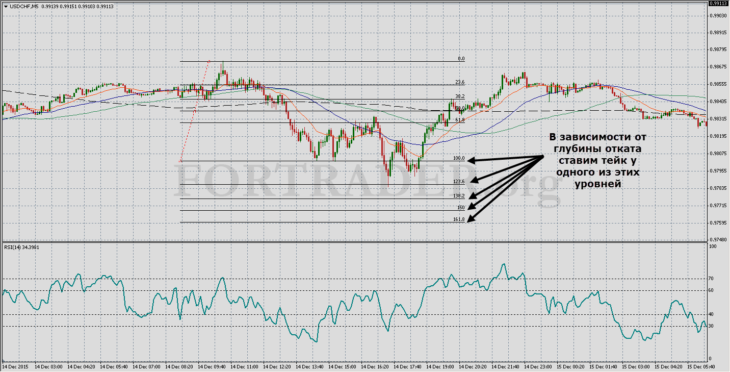Screen dimensions: 730x372
Task: Open the USDCHF,M5 chart title dropdown triangle
Action: pyautogui.click(x=5, y=7)
